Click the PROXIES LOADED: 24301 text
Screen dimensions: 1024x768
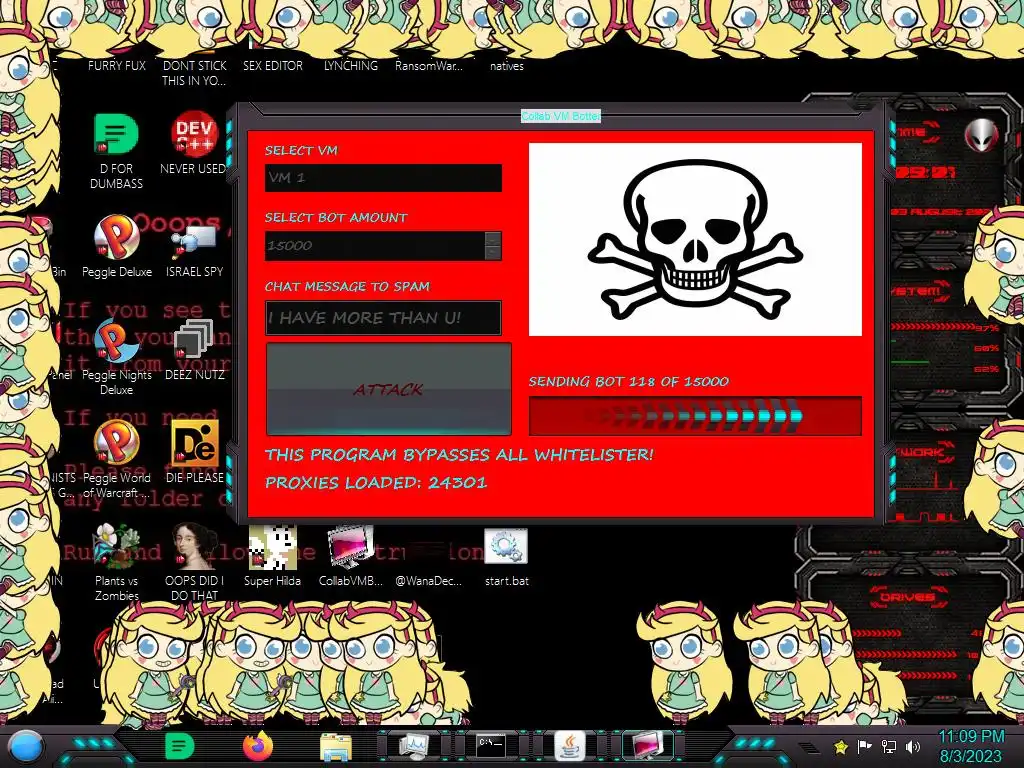(376, 483)
